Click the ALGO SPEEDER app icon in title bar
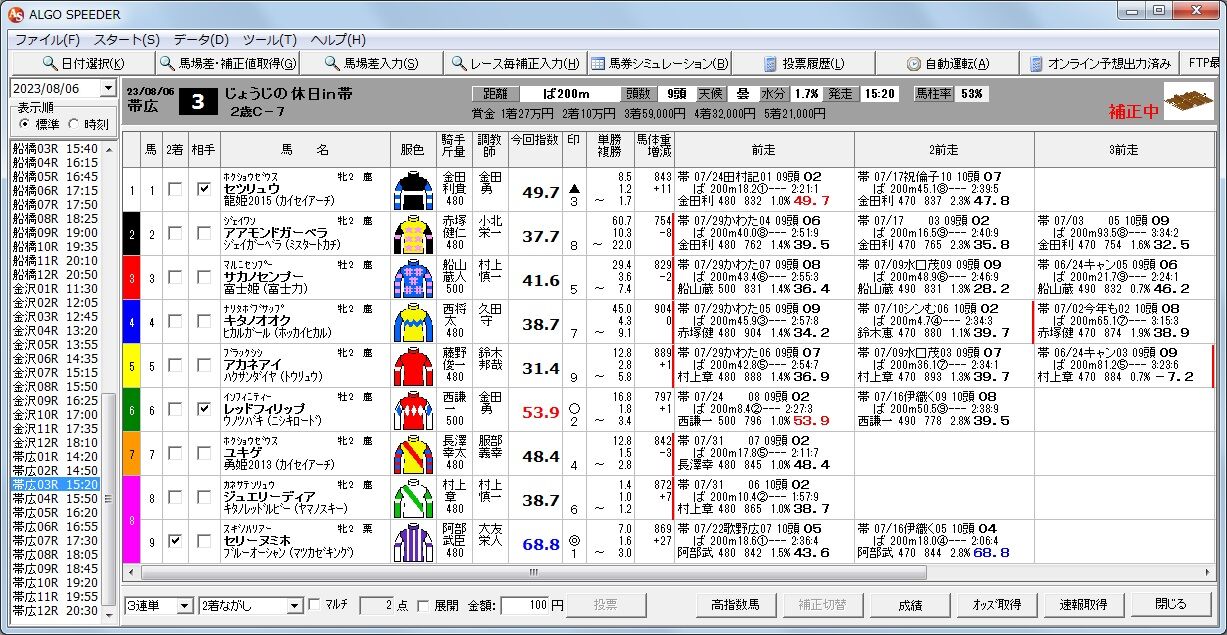The image size is (1227, 635). (x=16, y=14)
